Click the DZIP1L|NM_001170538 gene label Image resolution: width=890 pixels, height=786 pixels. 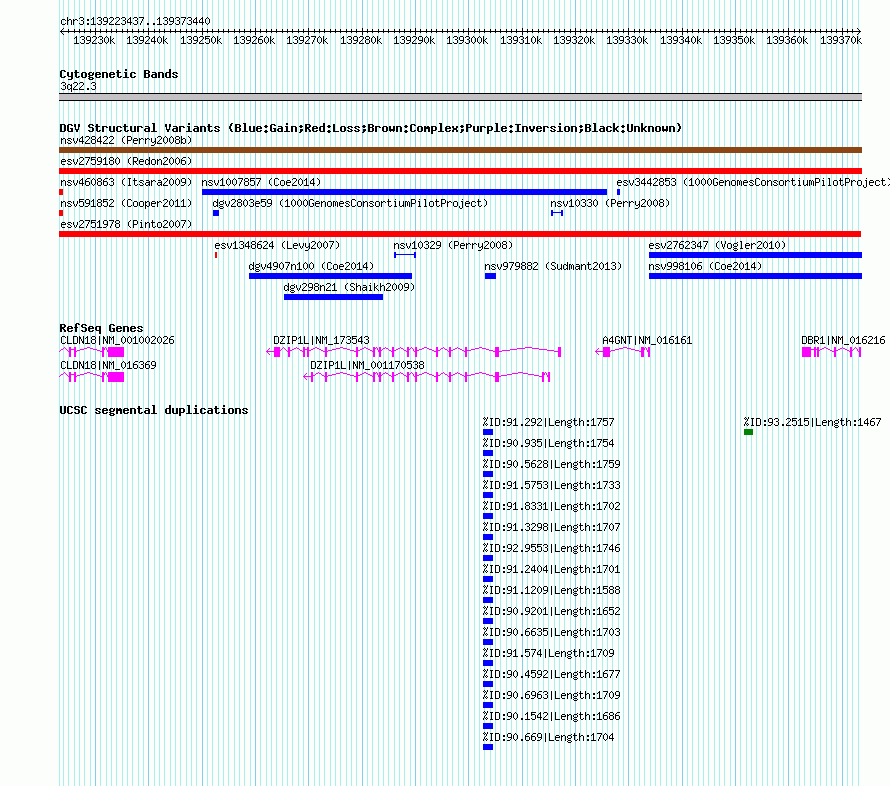pos(367,365)
